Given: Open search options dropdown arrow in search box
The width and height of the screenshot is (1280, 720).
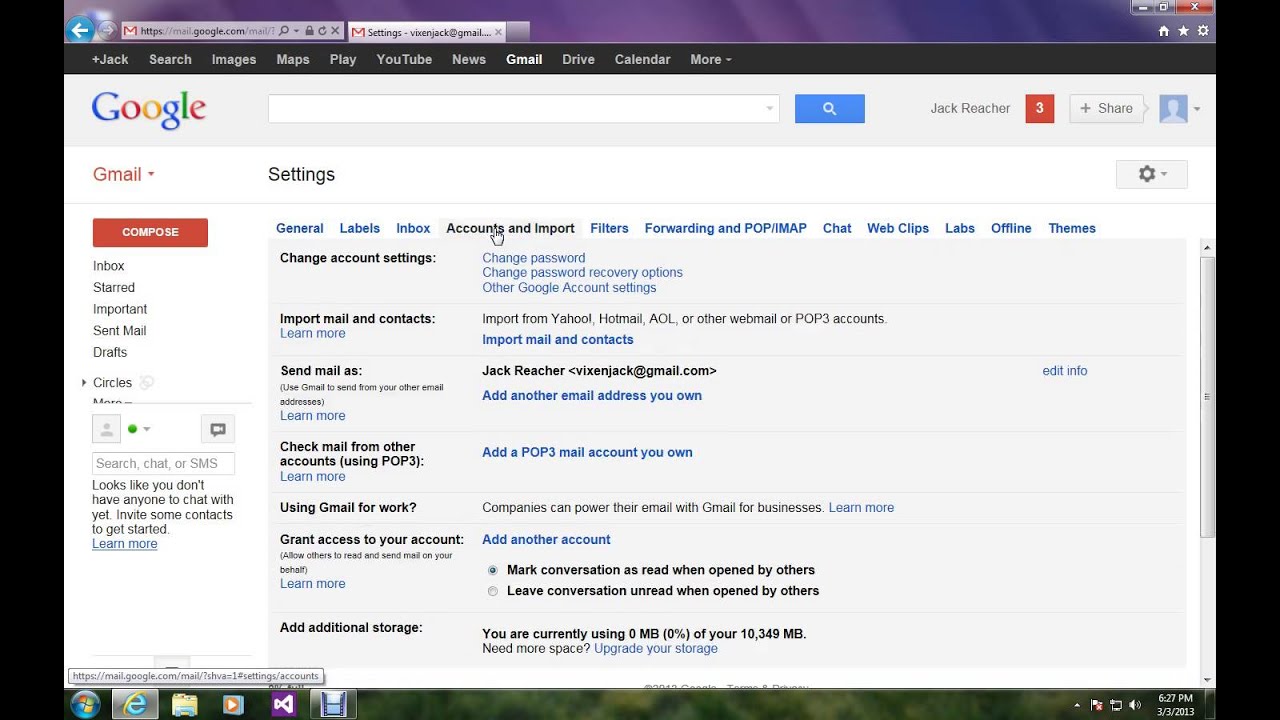Looking at the screenshot, I should (769, 109).
